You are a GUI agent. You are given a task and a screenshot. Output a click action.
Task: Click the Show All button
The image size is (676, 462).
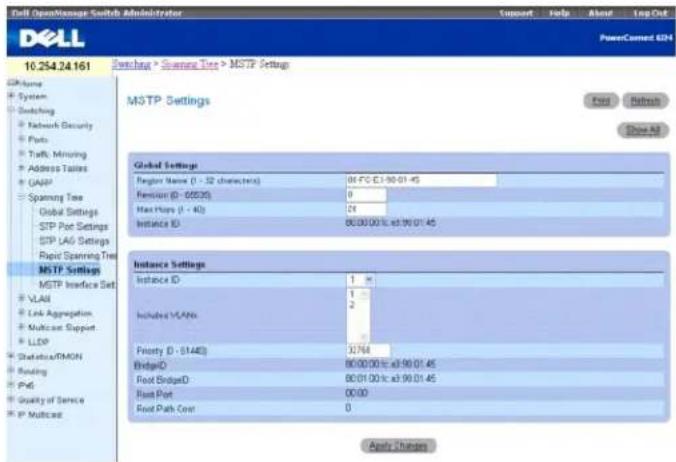pos(643,130)
